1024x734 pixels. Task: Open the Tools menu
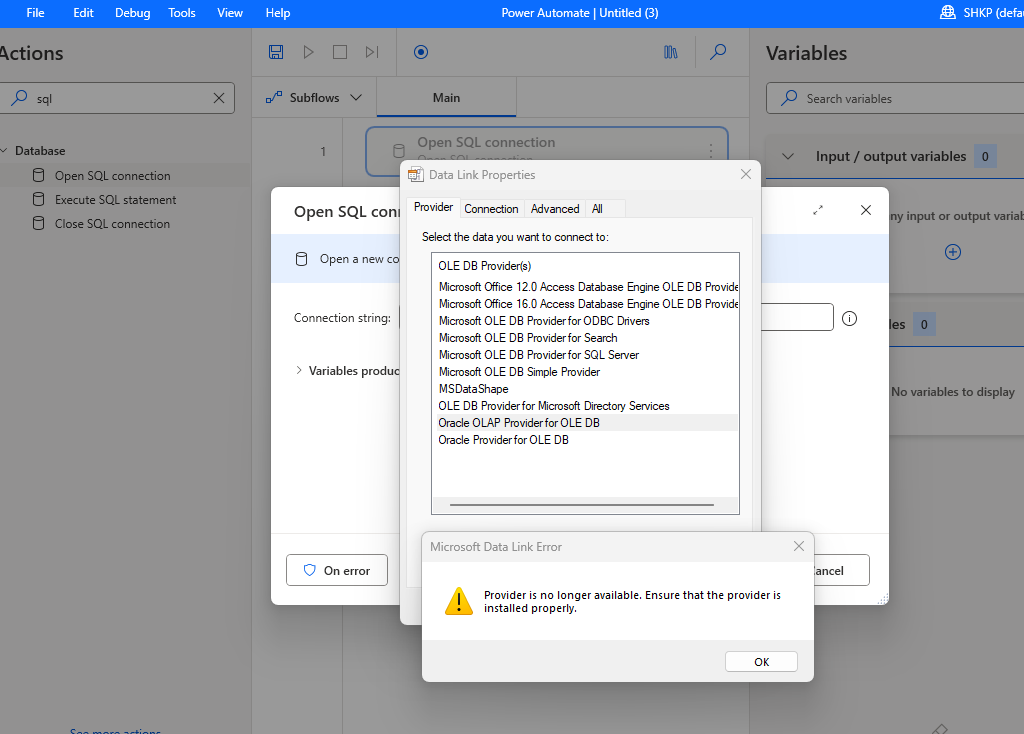click(182, 13)
